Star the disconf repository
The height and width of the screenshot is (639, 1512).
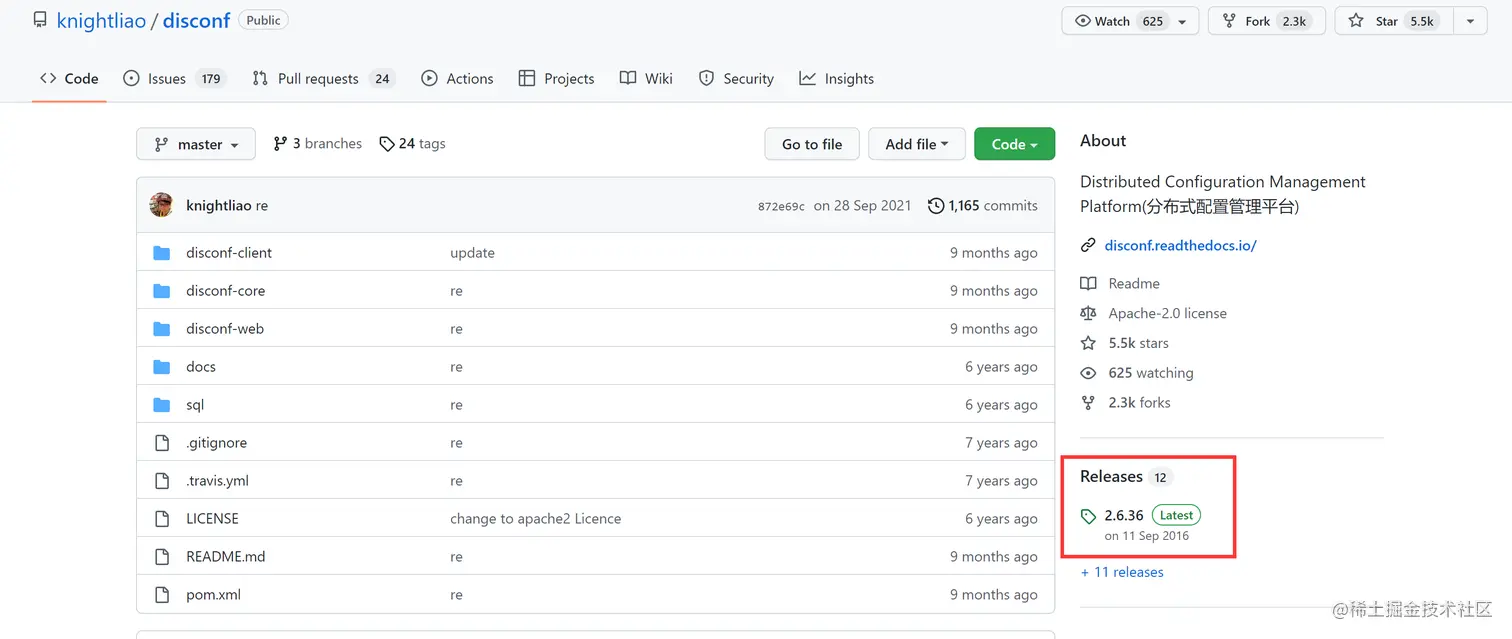click(x=1393, y=21)
